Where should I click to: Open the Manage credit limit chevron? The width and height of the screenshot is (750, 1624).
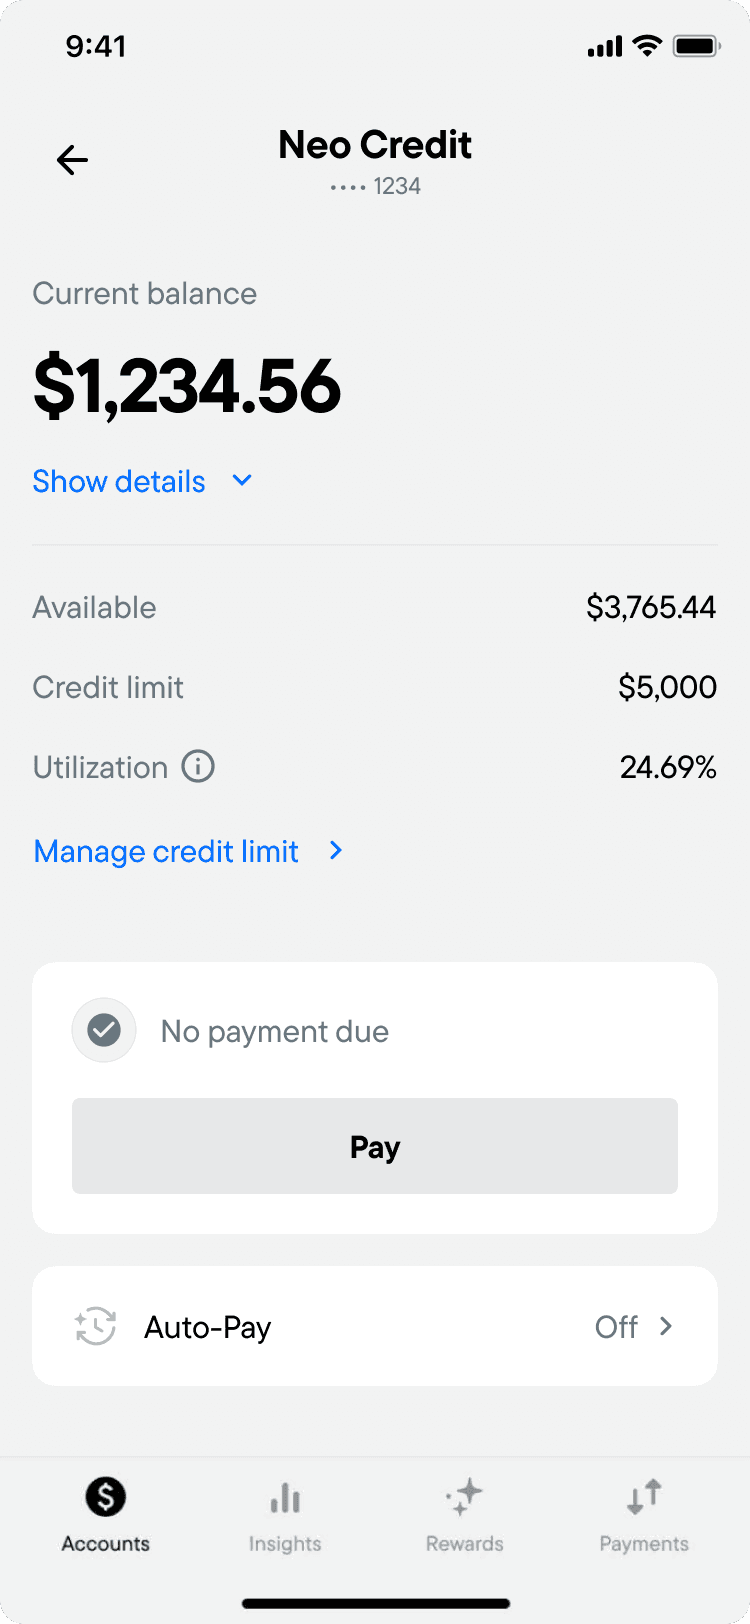[x=336, y=850]
